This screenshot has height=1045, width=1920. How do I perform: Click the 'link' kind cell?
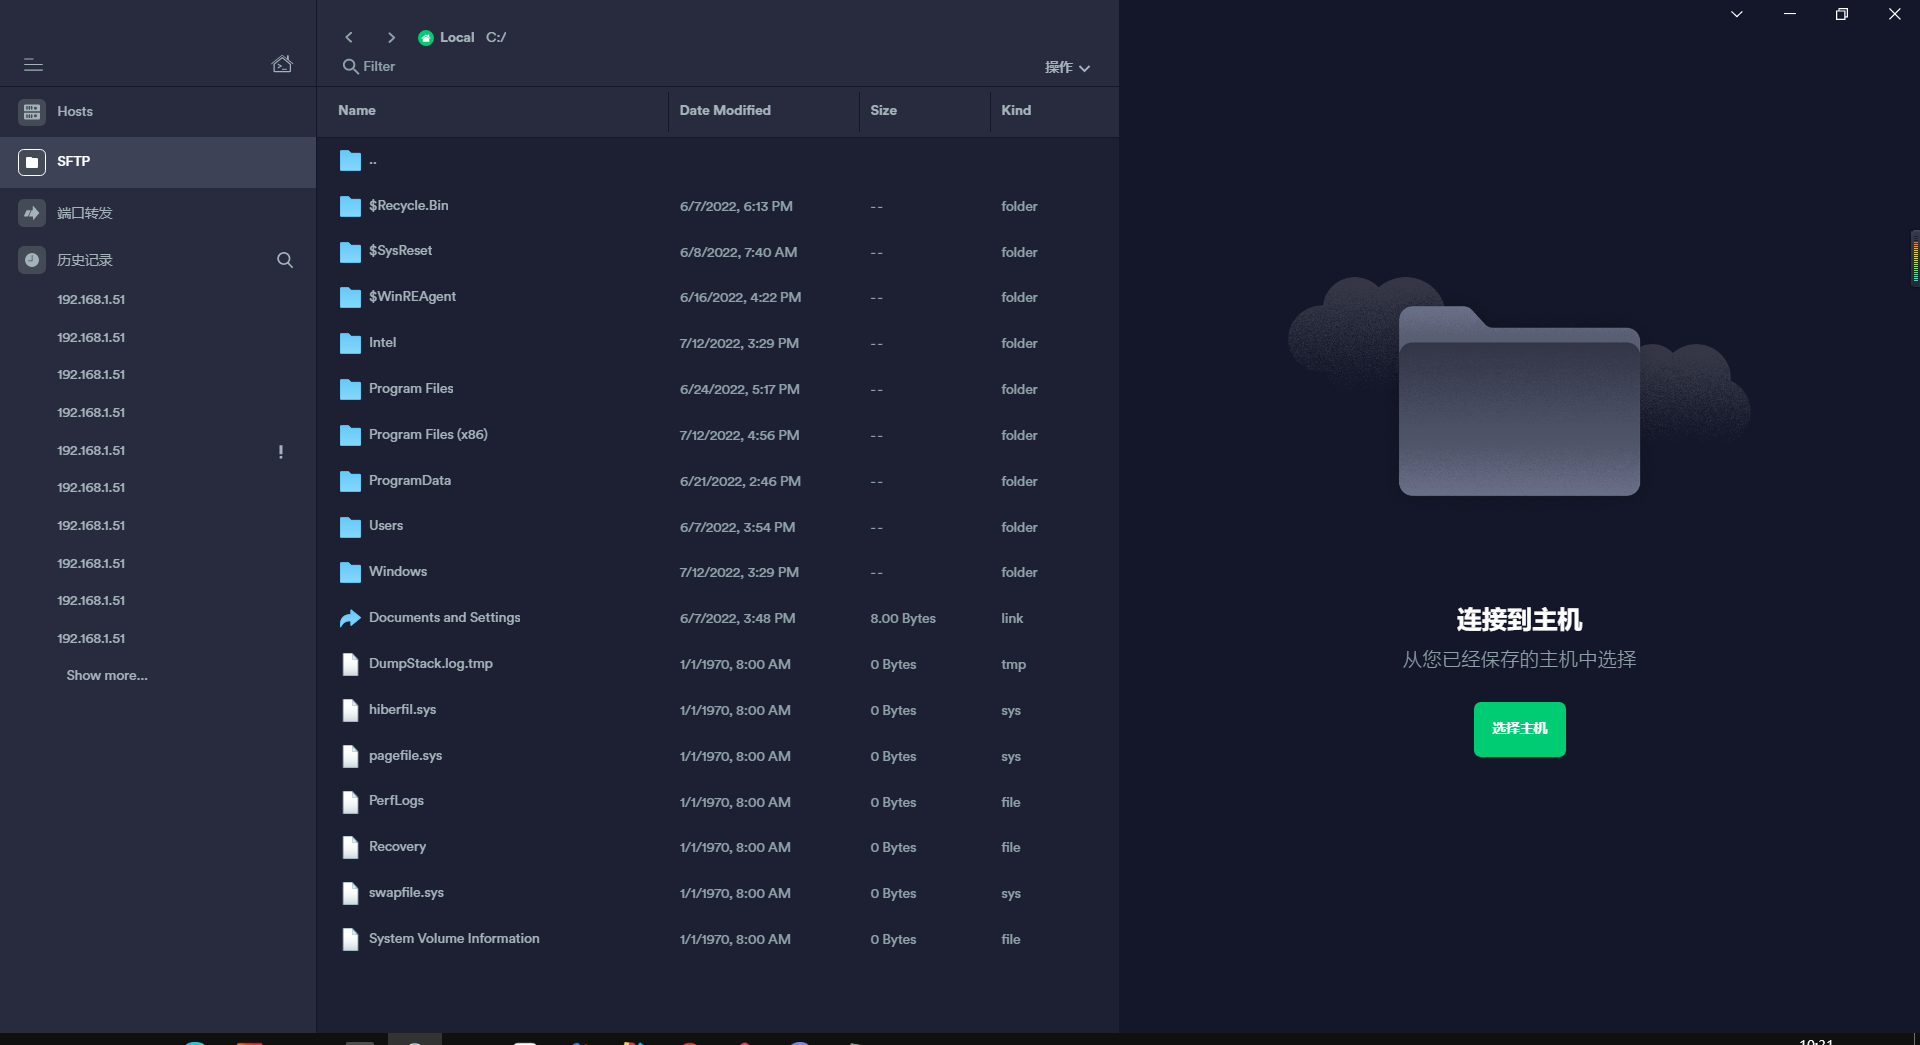point(1012,619)
